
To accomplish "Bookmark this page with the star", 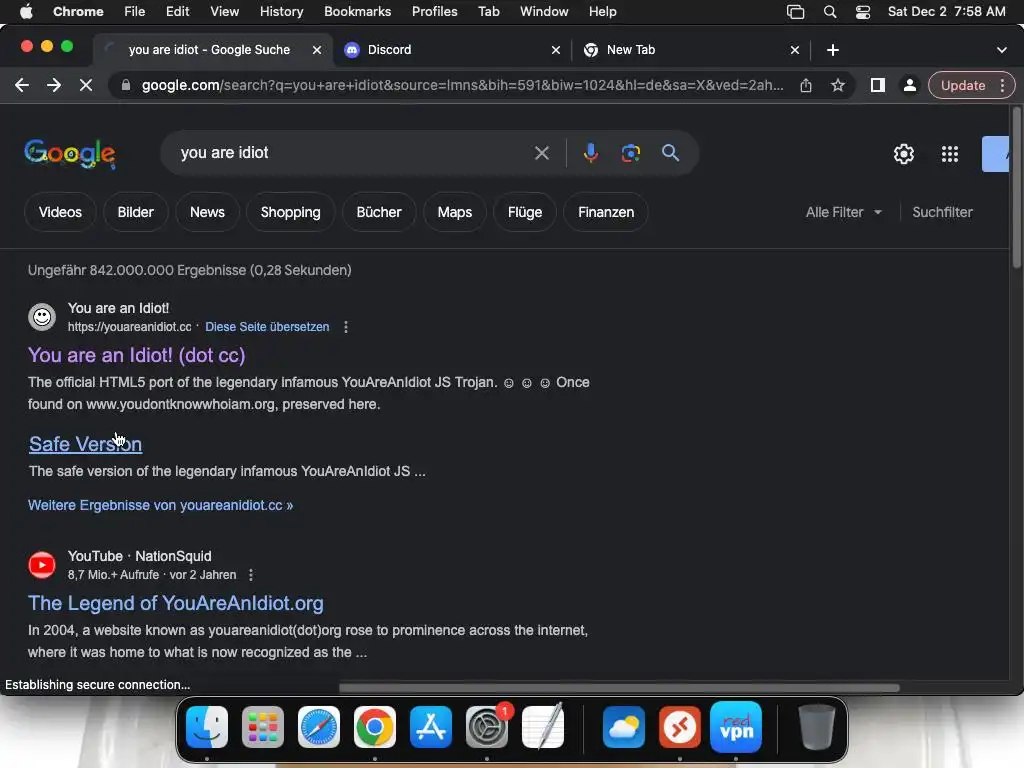I will coord(838,85).
